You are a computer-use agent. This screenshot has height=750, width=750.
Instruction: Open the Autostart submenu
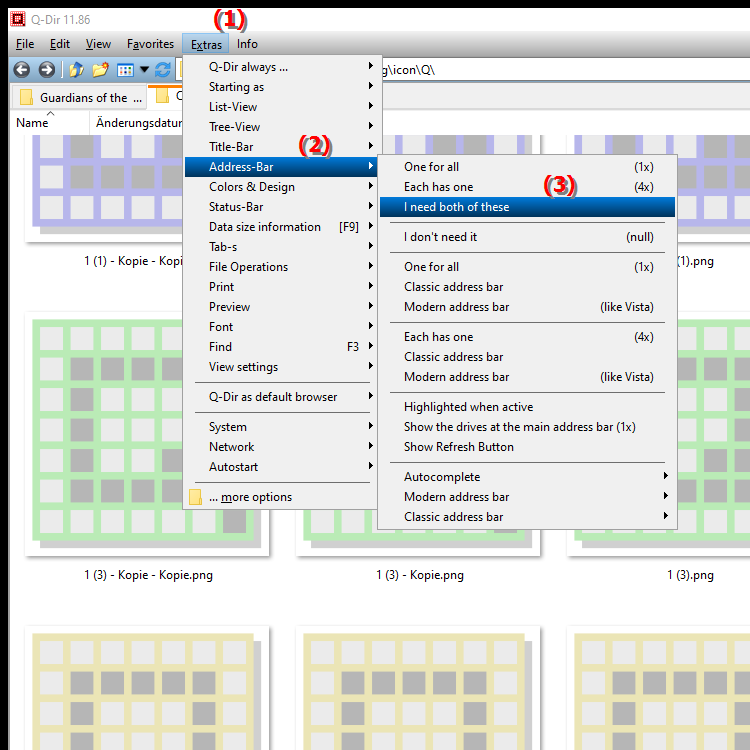tap(281, 467)
